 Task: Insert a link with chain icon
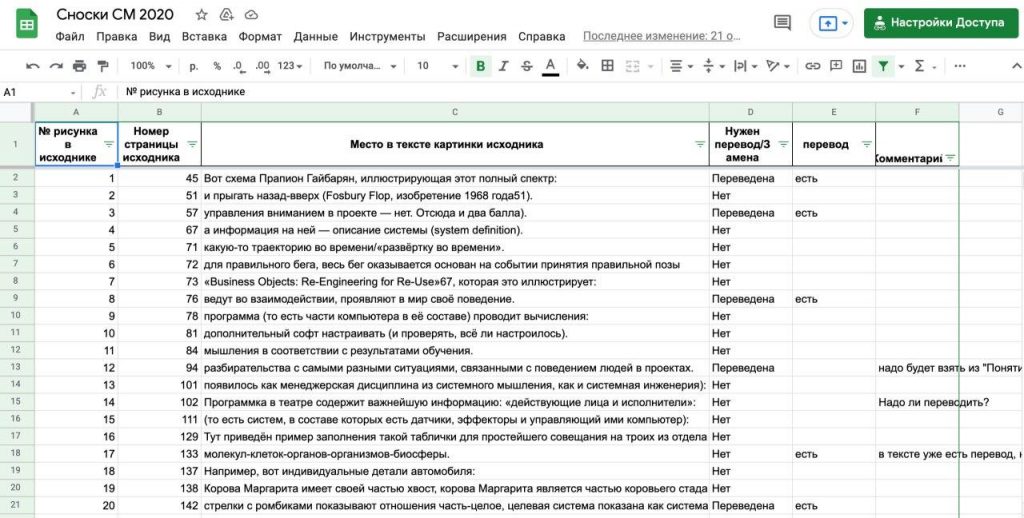pyautogui.click(x=812, y=66)
